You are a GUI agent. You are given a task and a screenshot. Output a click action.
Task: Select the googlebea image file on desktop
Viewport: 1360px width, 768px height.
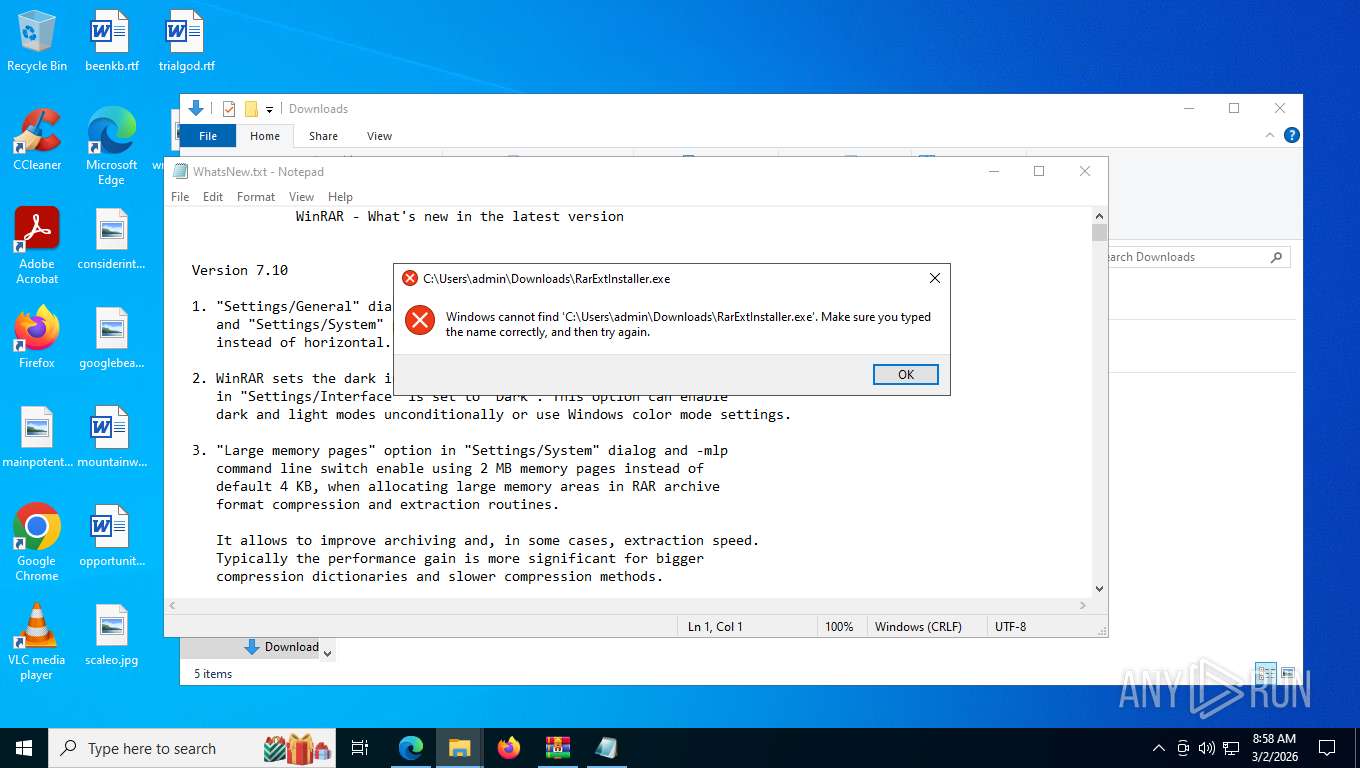tap(111, 338)
